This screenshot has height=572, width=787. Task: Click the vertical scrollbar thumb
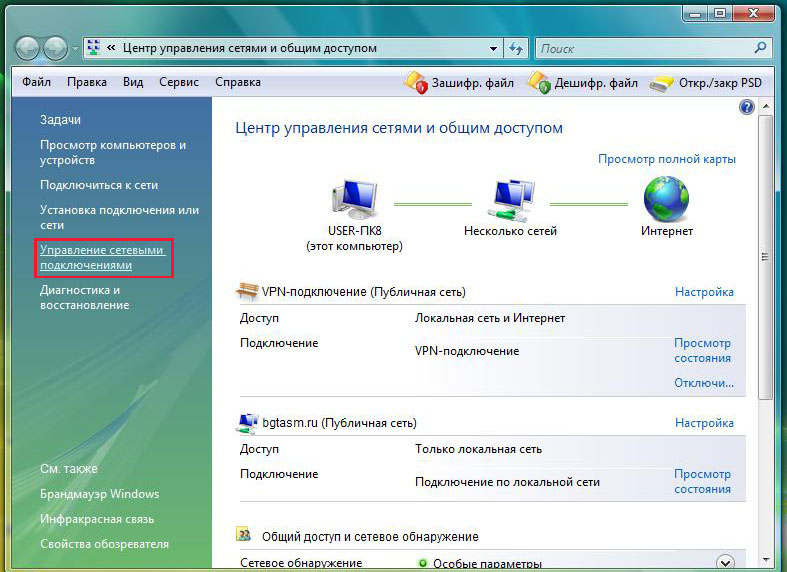[x=765, y=257]
